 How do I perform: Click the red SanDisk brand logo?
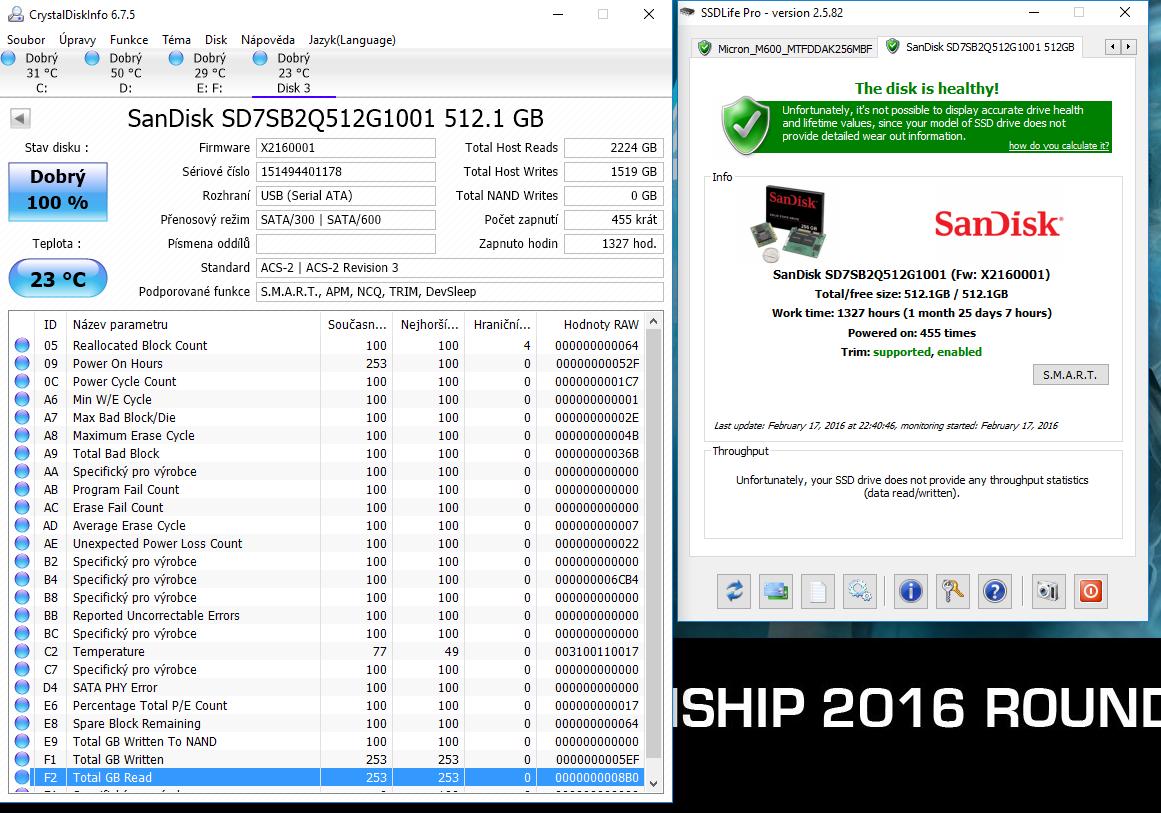click(998, 224)
